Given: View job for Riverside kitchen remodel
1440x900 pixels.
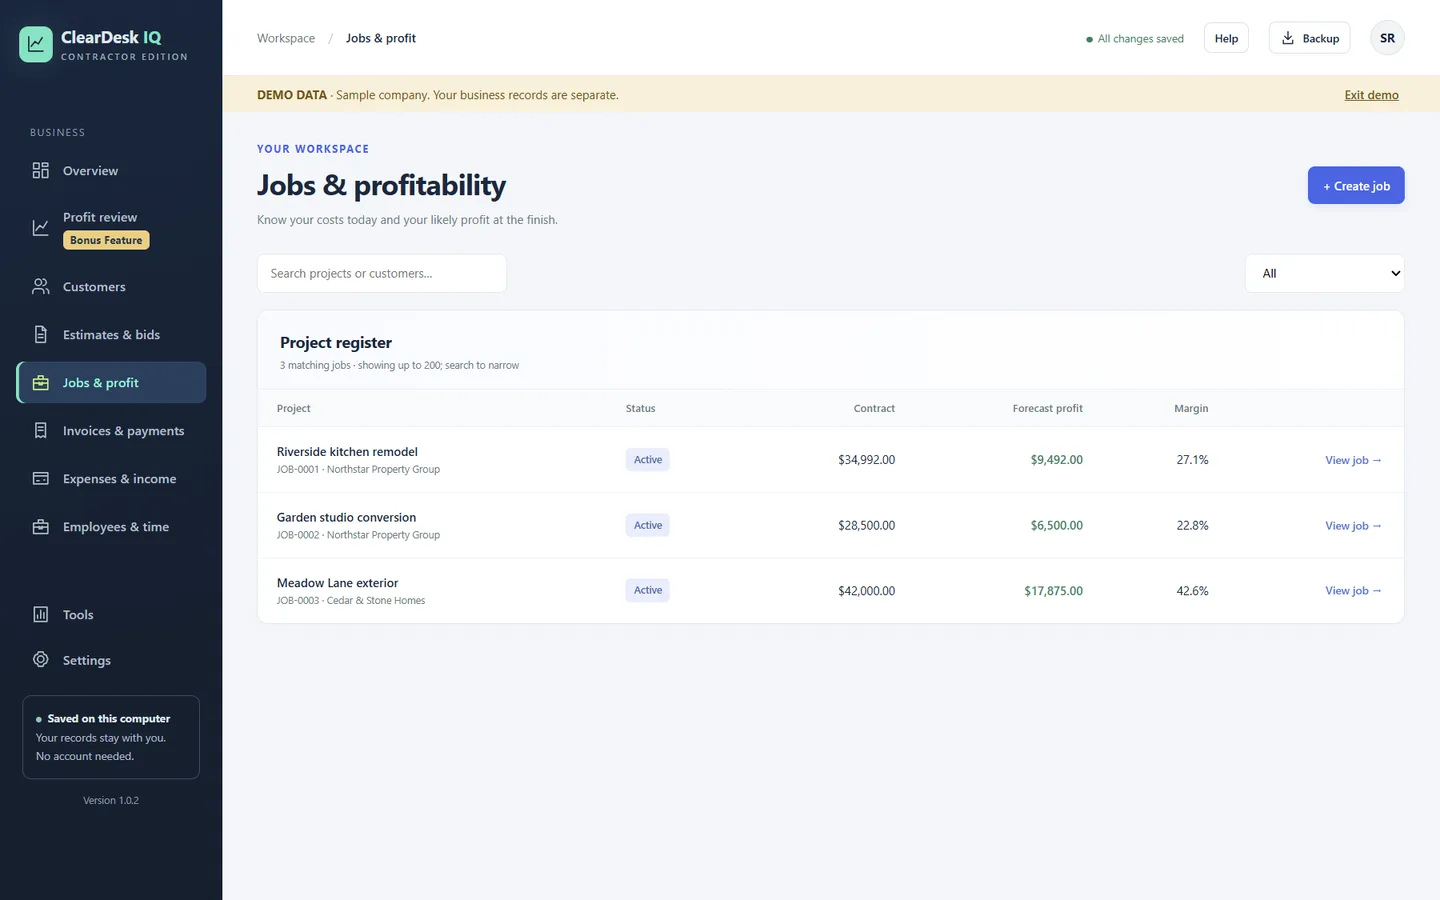Looking at the screenshot, I should [x=1353, y=460].
